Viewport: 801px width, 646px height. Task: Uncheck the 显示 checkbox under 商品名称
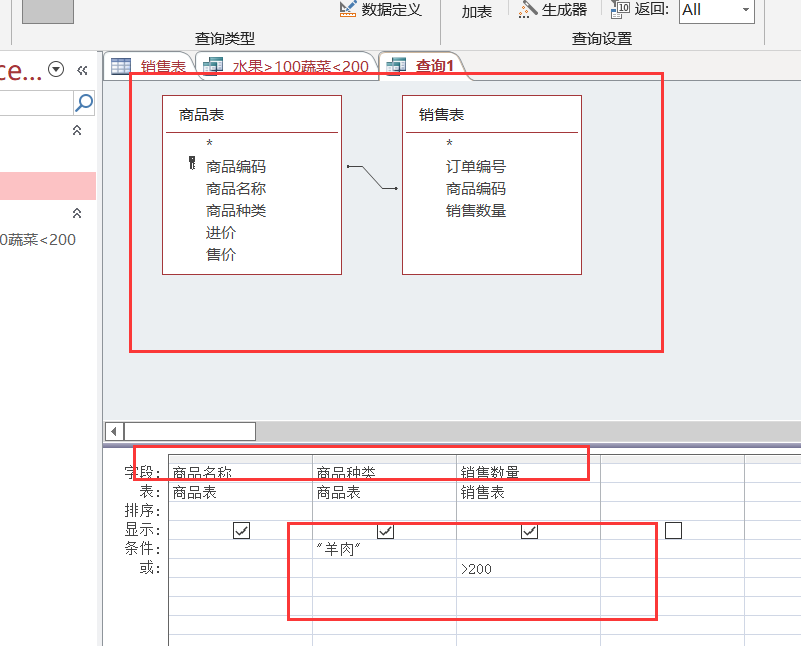click(240, 531)
